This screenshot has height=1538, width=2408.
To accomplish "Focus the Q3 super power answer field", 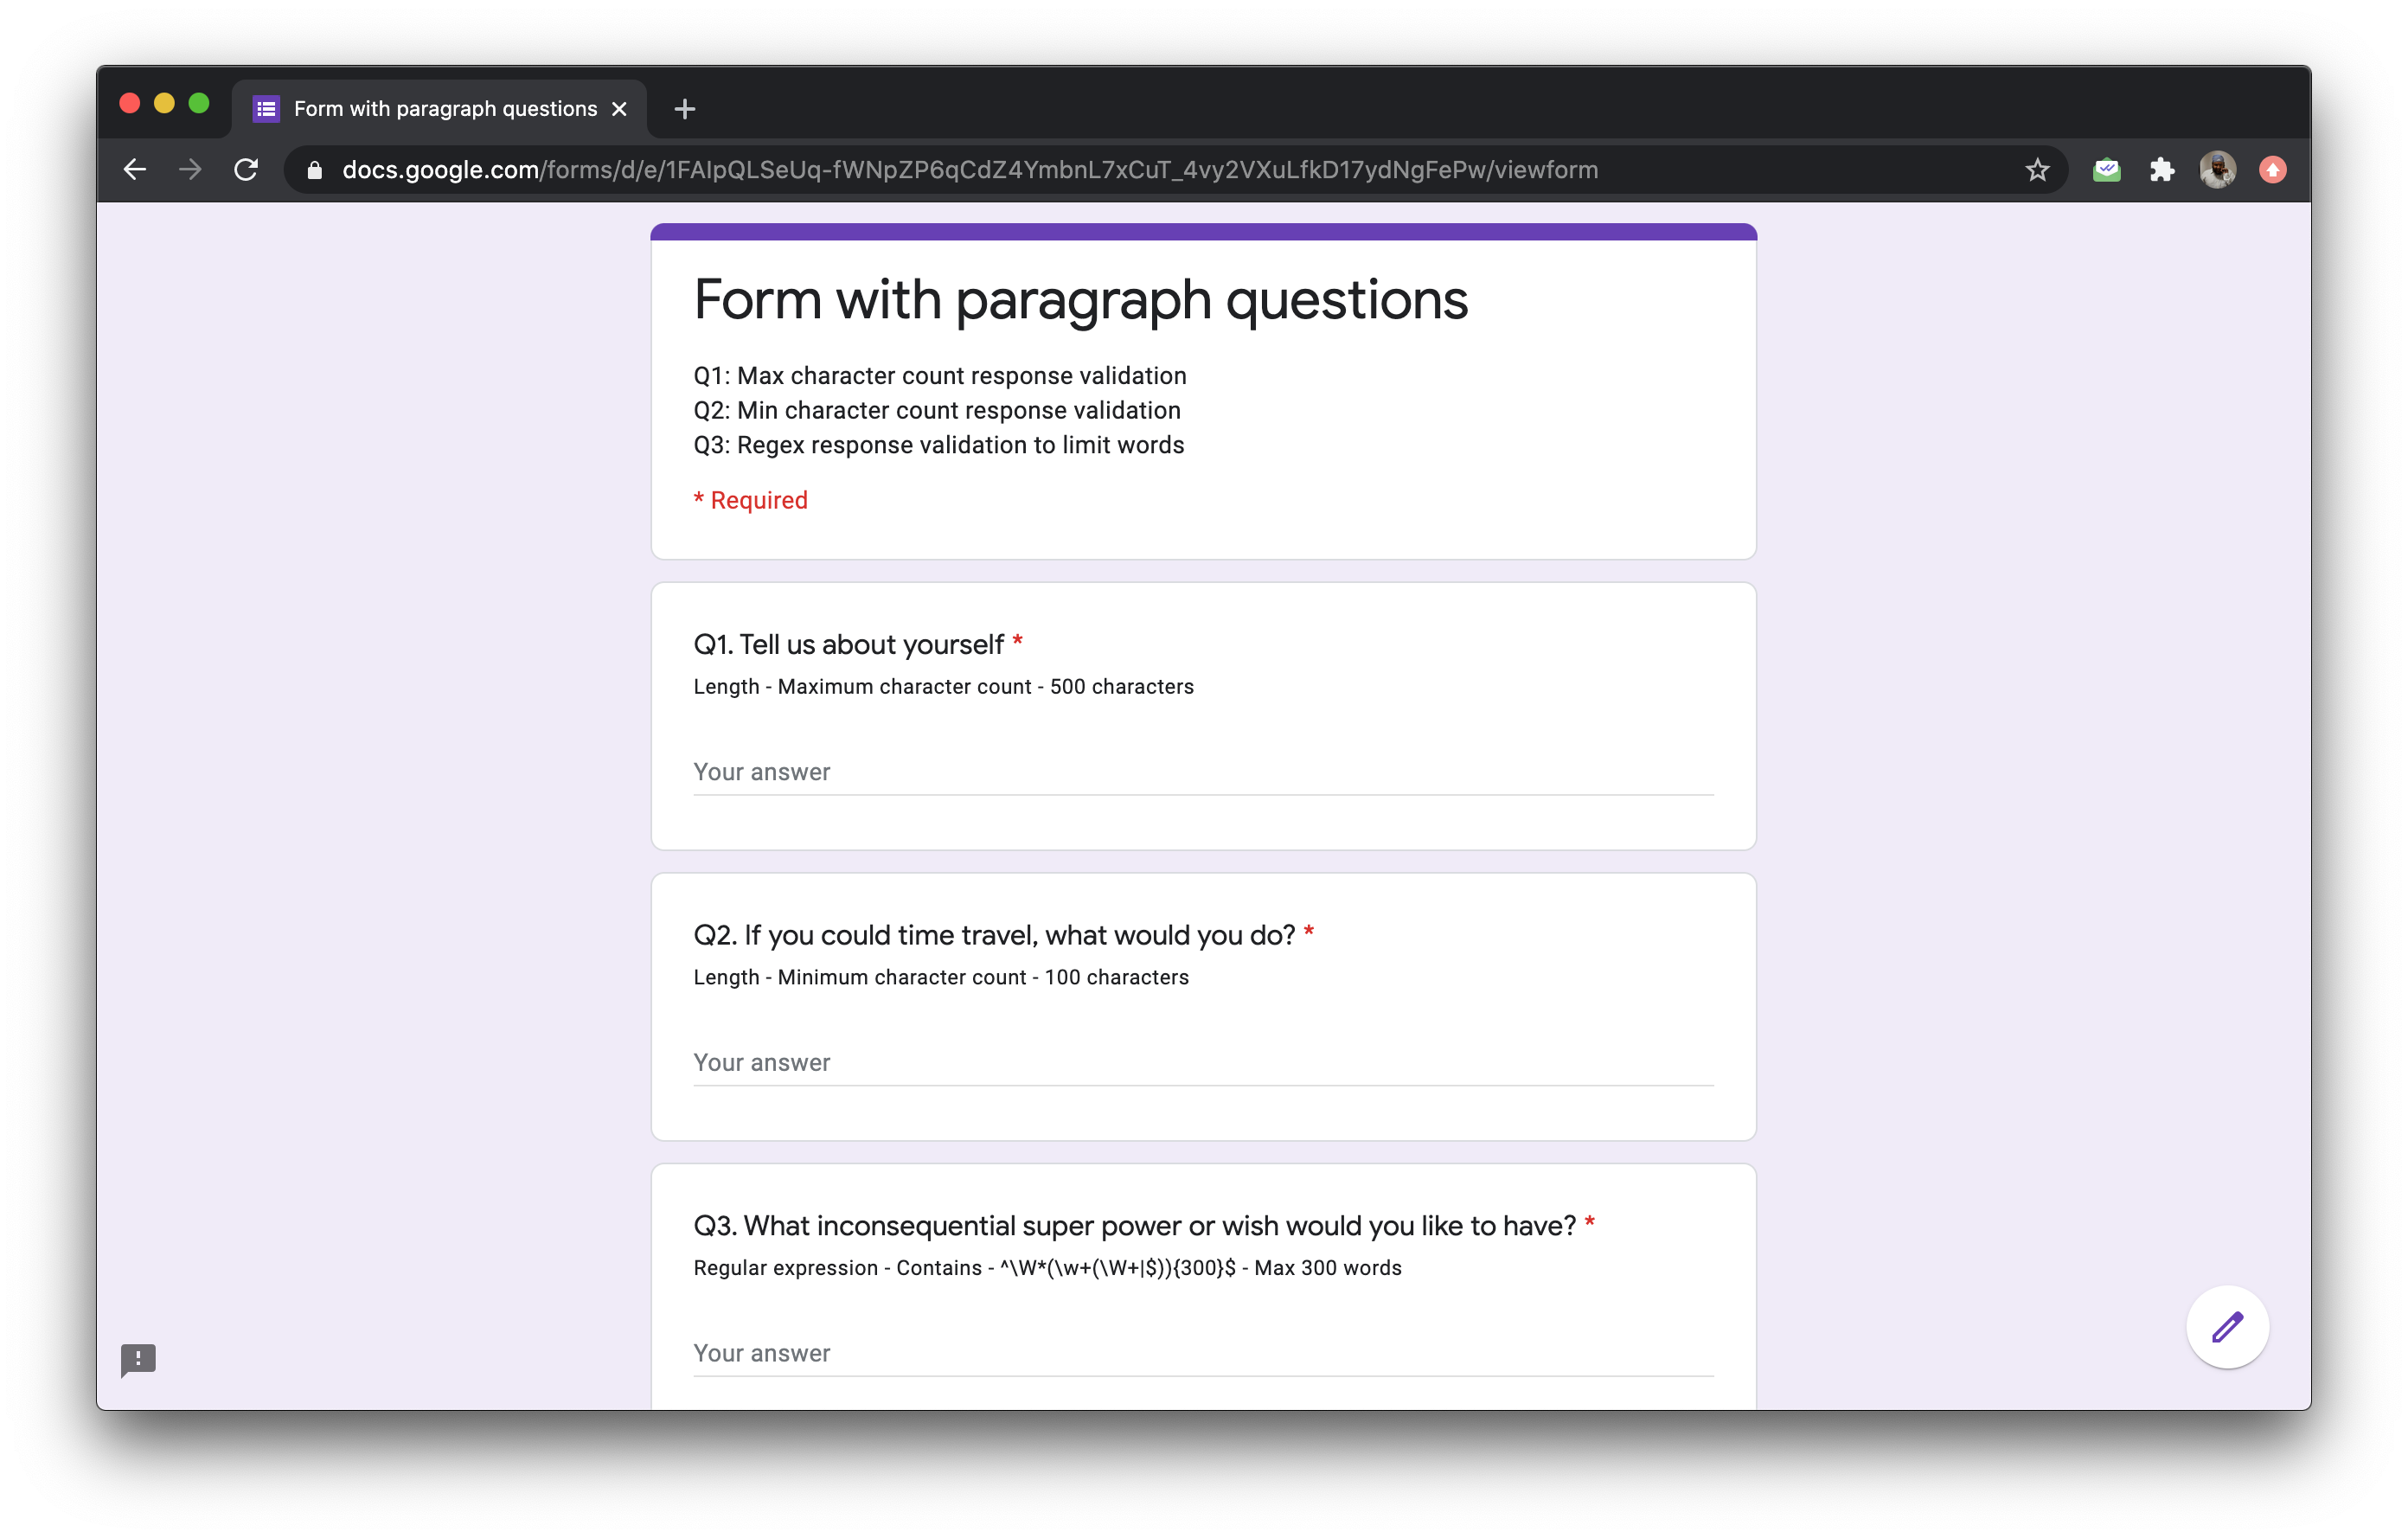I will click(x=1203, y=1353).
